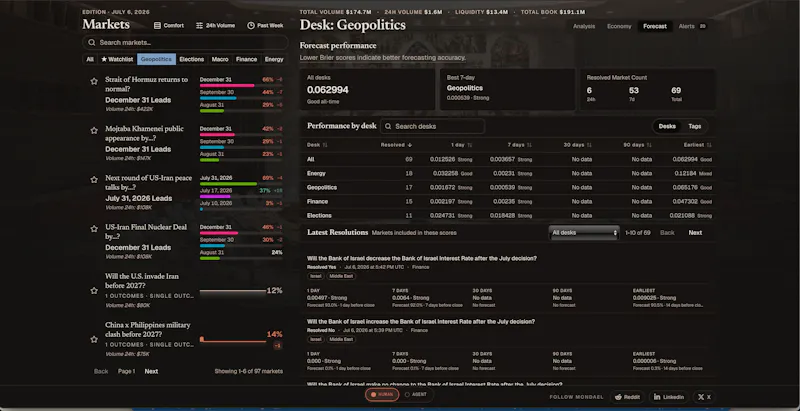This screenshot has width=800, height=411.
Task: Click the Alerts count badge 29
Action: coord(702,27)
